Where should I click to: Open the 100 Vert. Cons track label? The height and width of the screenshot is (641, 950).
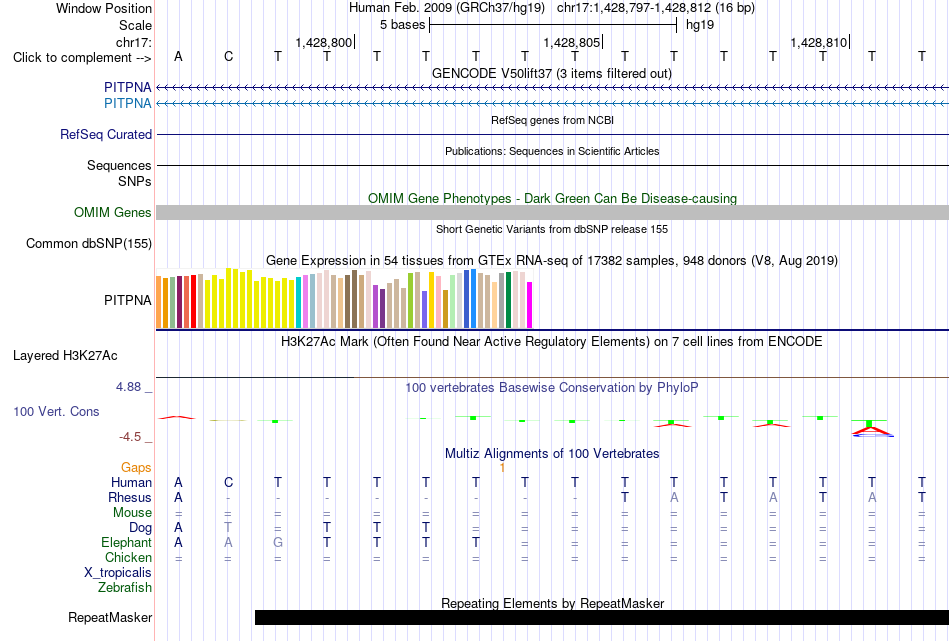[56, 411]
